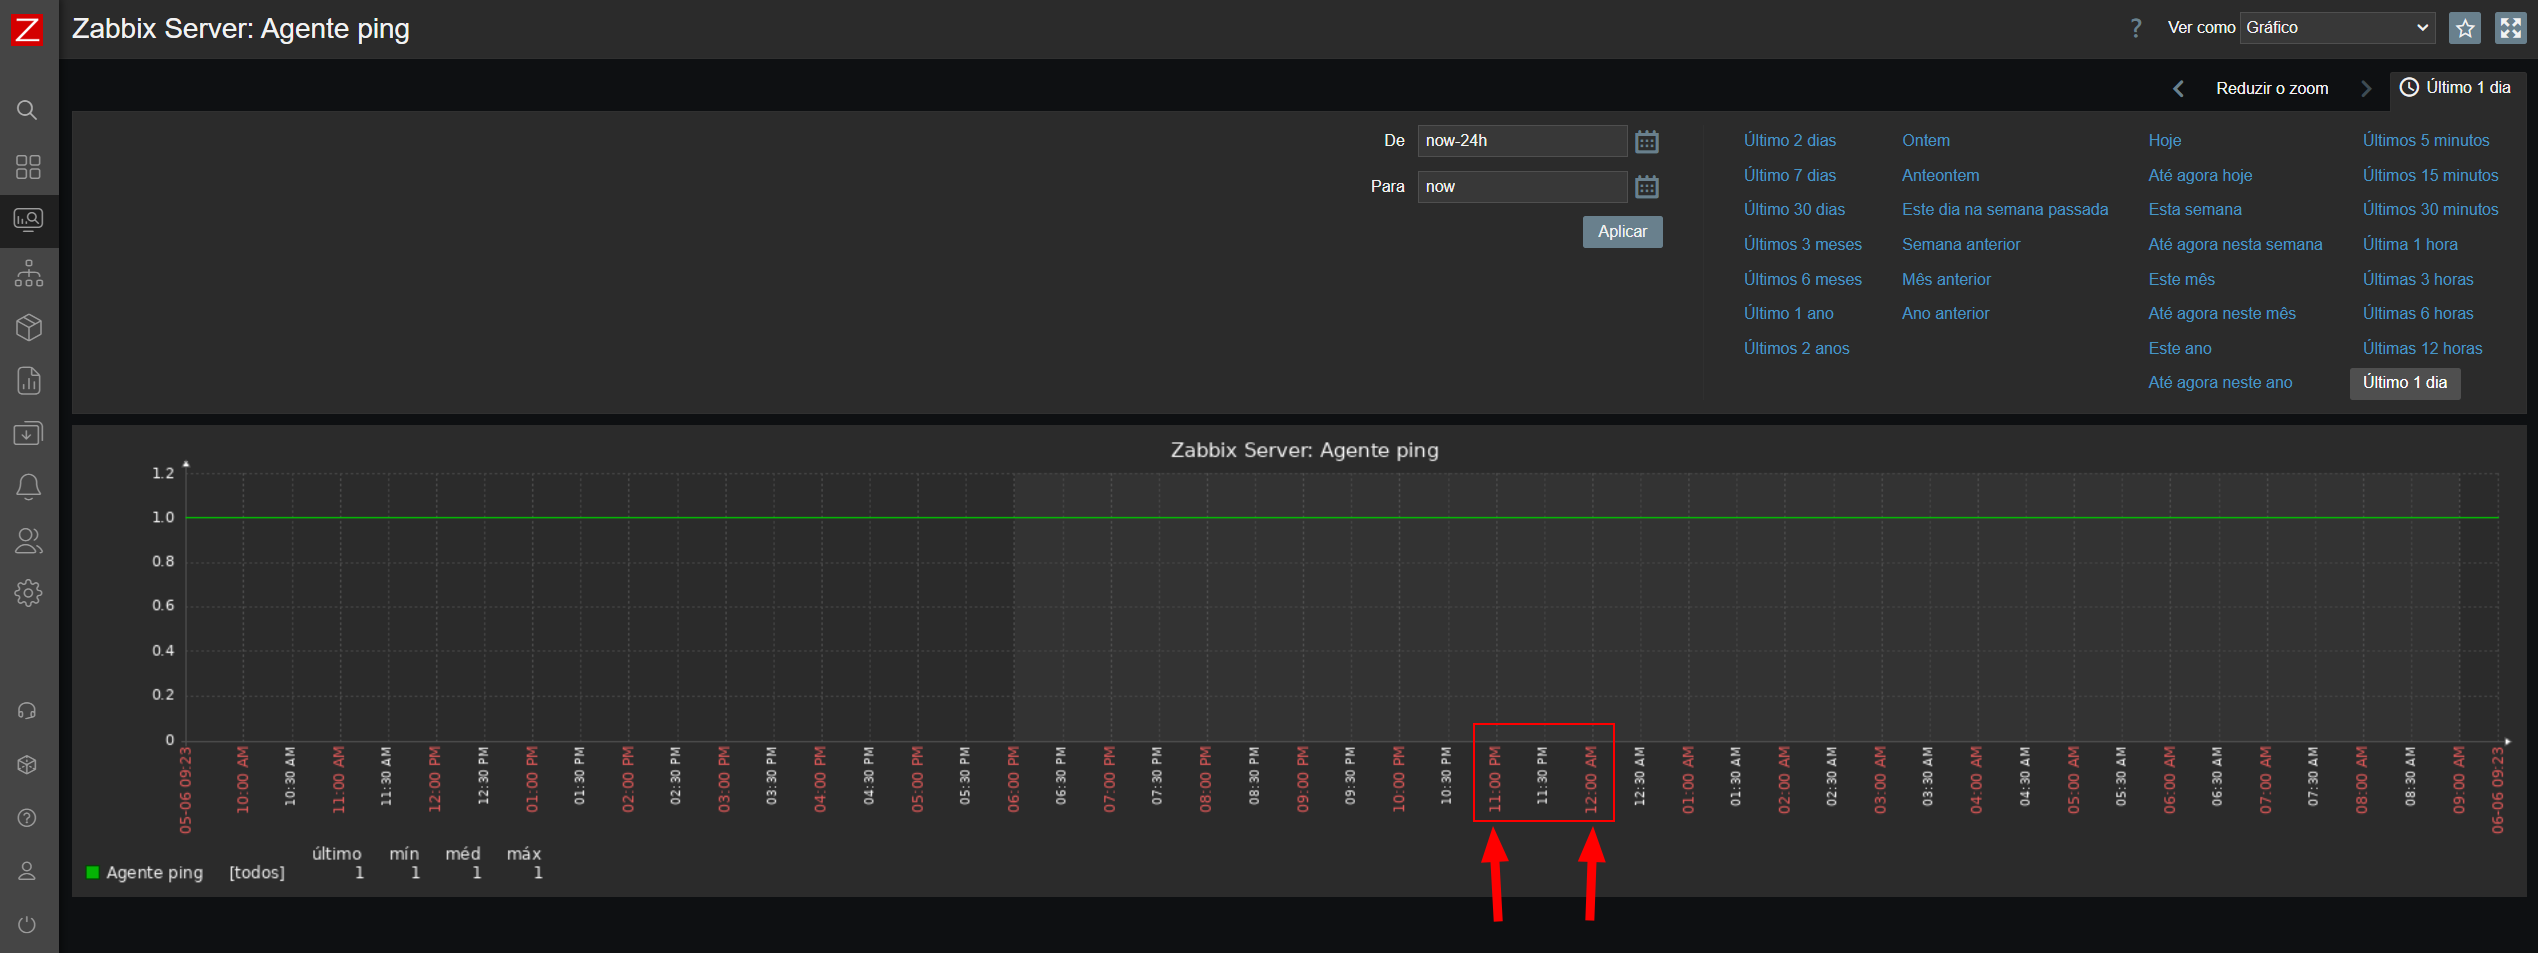2538x953 pixels.
Task: Open the Alerts bell icon
Action: (x=28, y=487)
